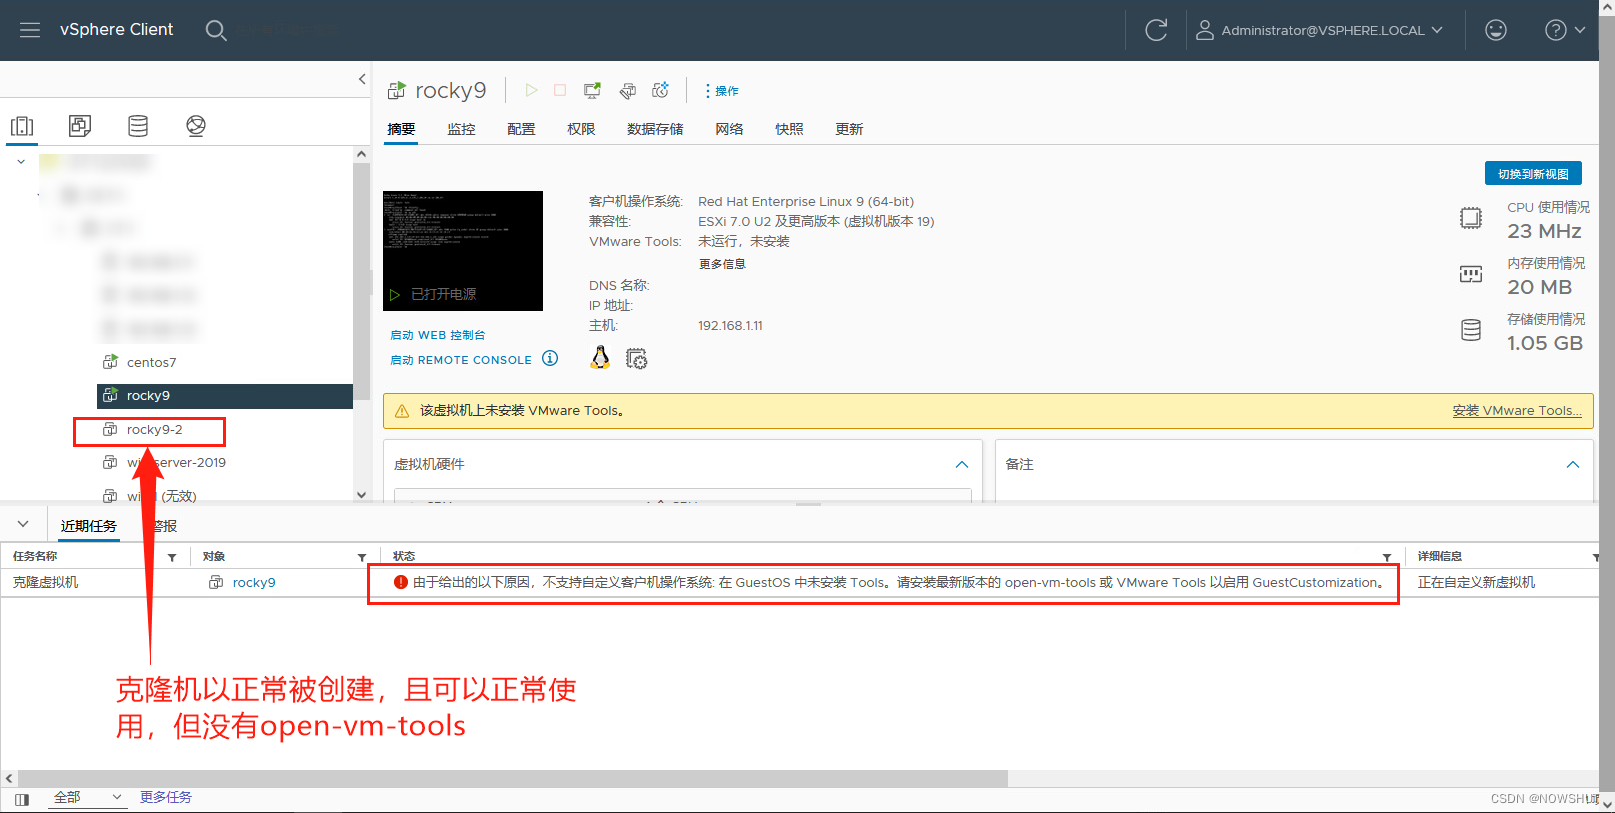The width and height of the screenshot is (1615, 813).
Task: Click the tasks horizontal scrollbar
Action: click(512, 778)
